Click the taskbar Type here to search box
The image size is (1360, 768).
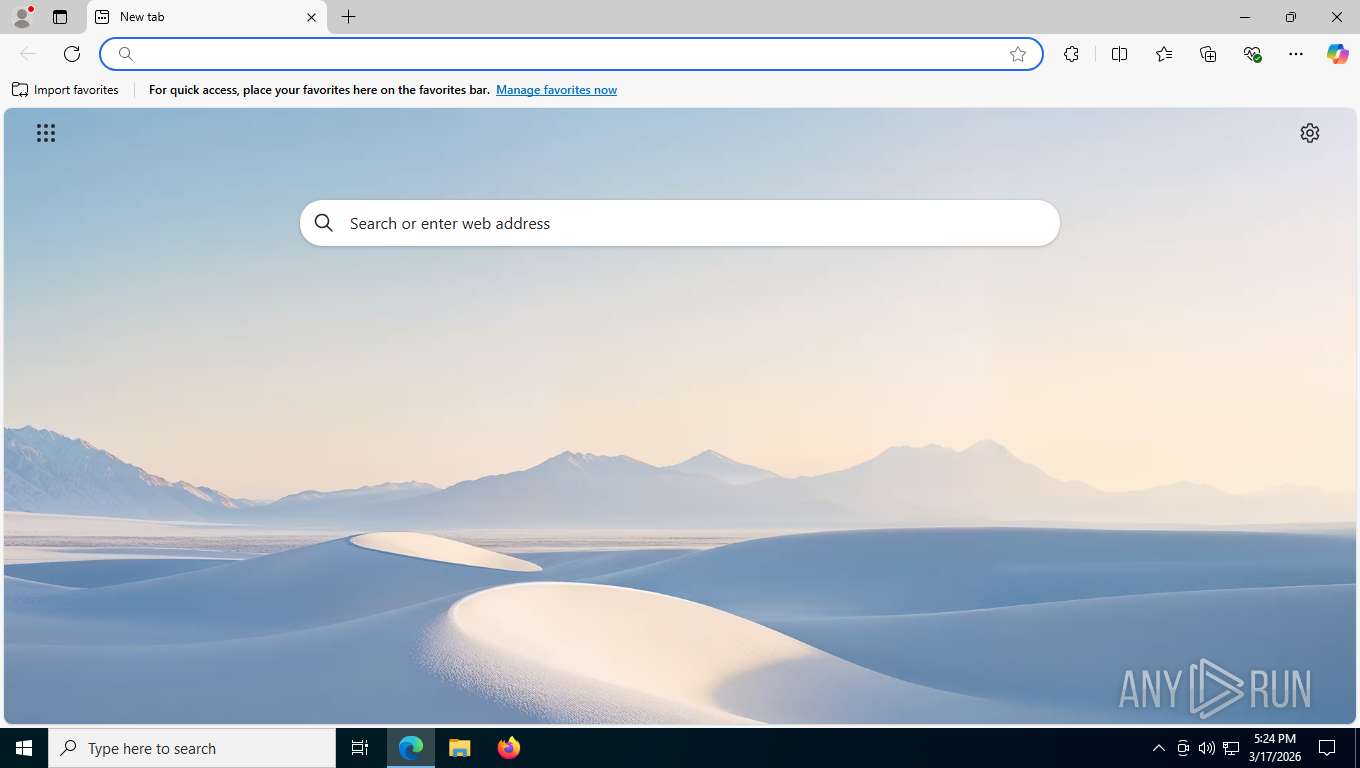(192, 748)
